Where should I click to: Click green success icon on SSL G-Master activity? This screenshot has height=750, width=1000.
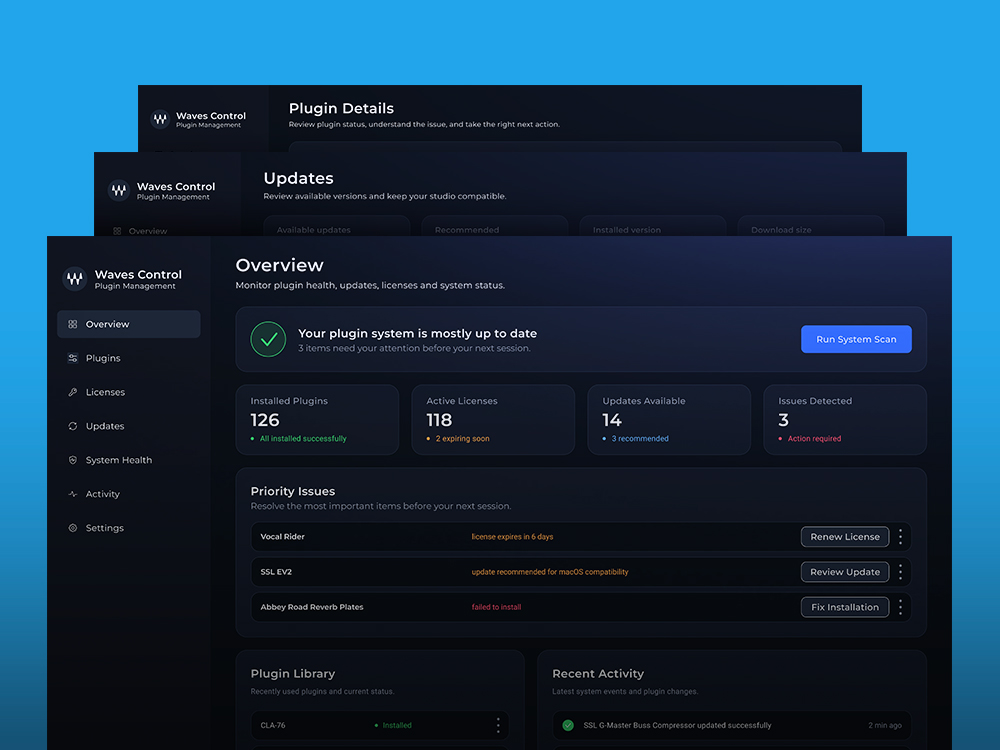[568, 725]
